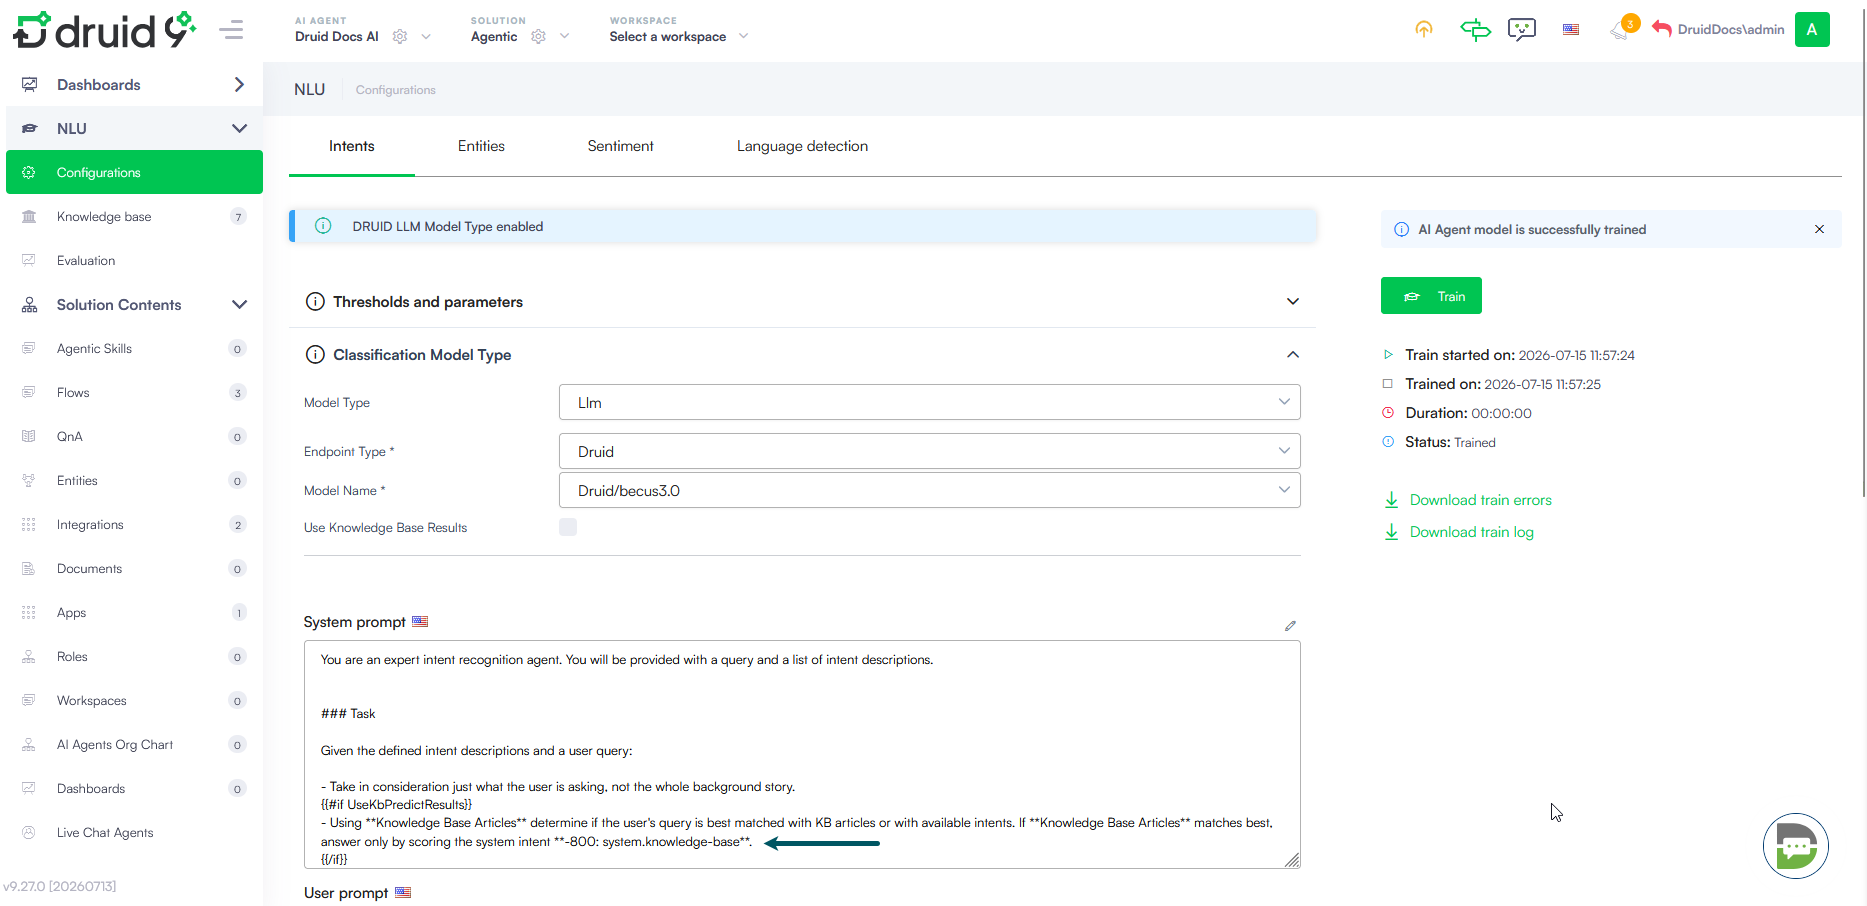Open the Solution selector dropdown arrow
This screenshot has height=906, width=1867.
(x=564, y=37)
